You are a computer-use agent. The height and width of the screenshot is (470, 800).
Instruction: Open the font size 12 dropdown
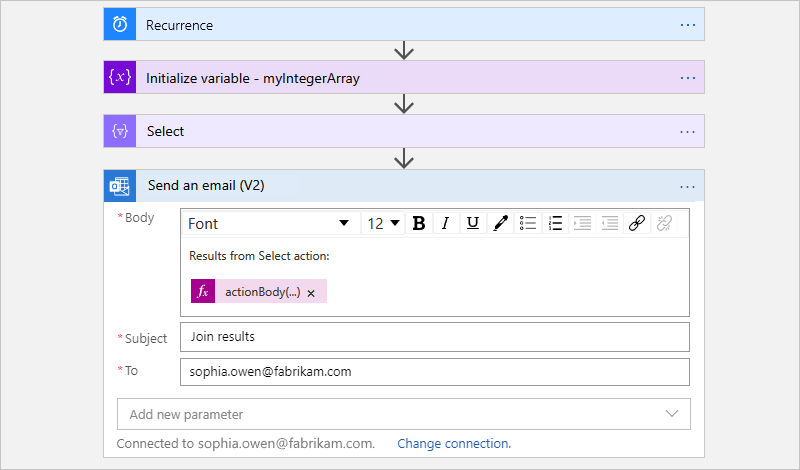point(383,223)
